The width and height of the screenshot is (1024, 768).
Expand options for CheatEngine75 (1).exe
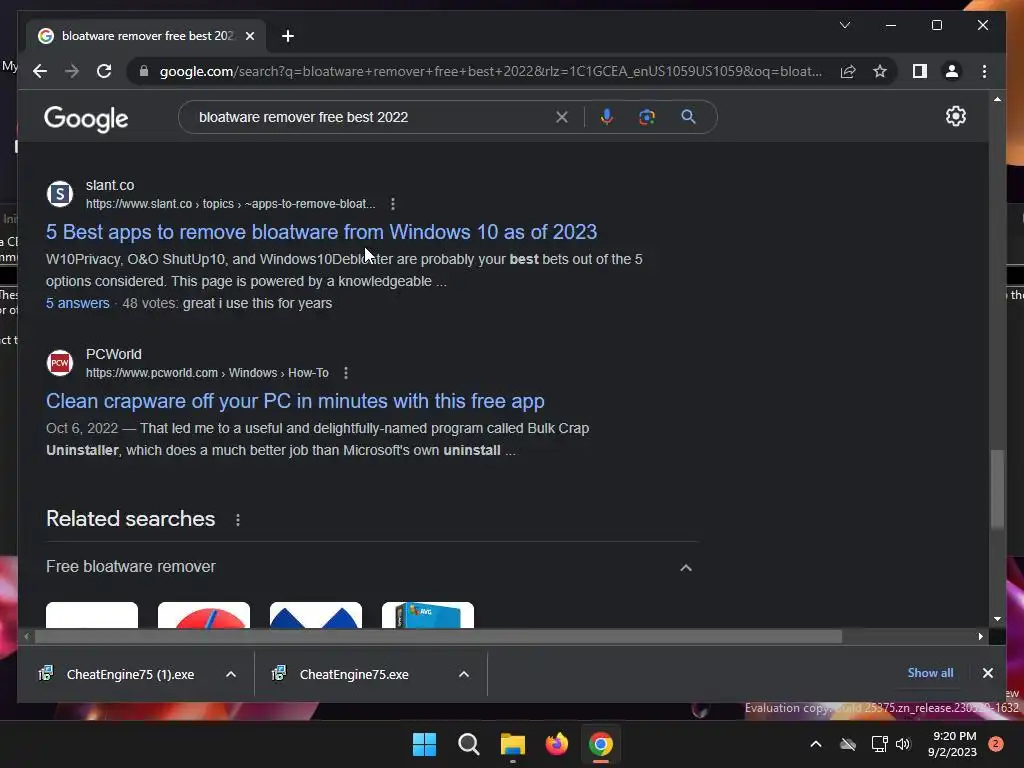[231, 675]
